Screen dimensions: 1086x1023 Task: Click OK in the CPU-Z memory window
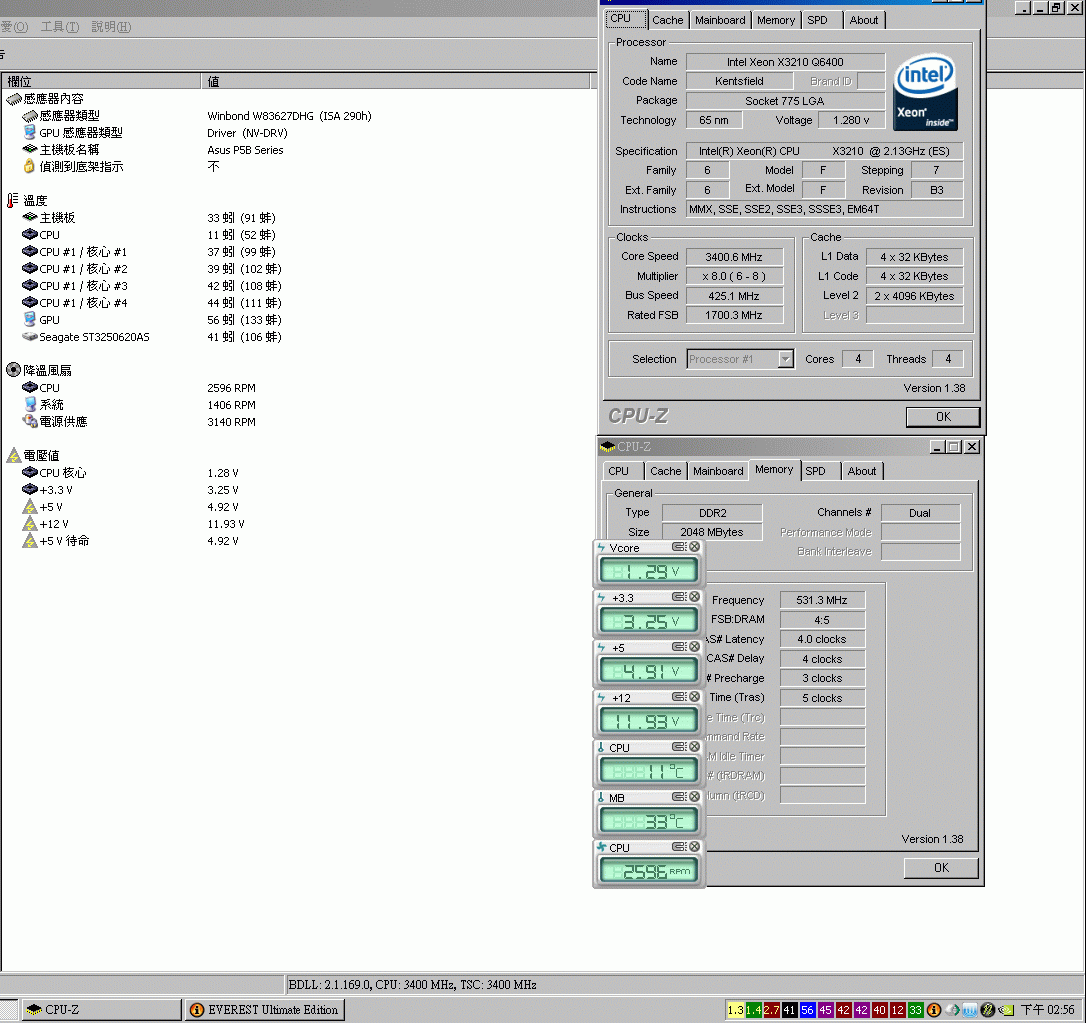point(941,868)
